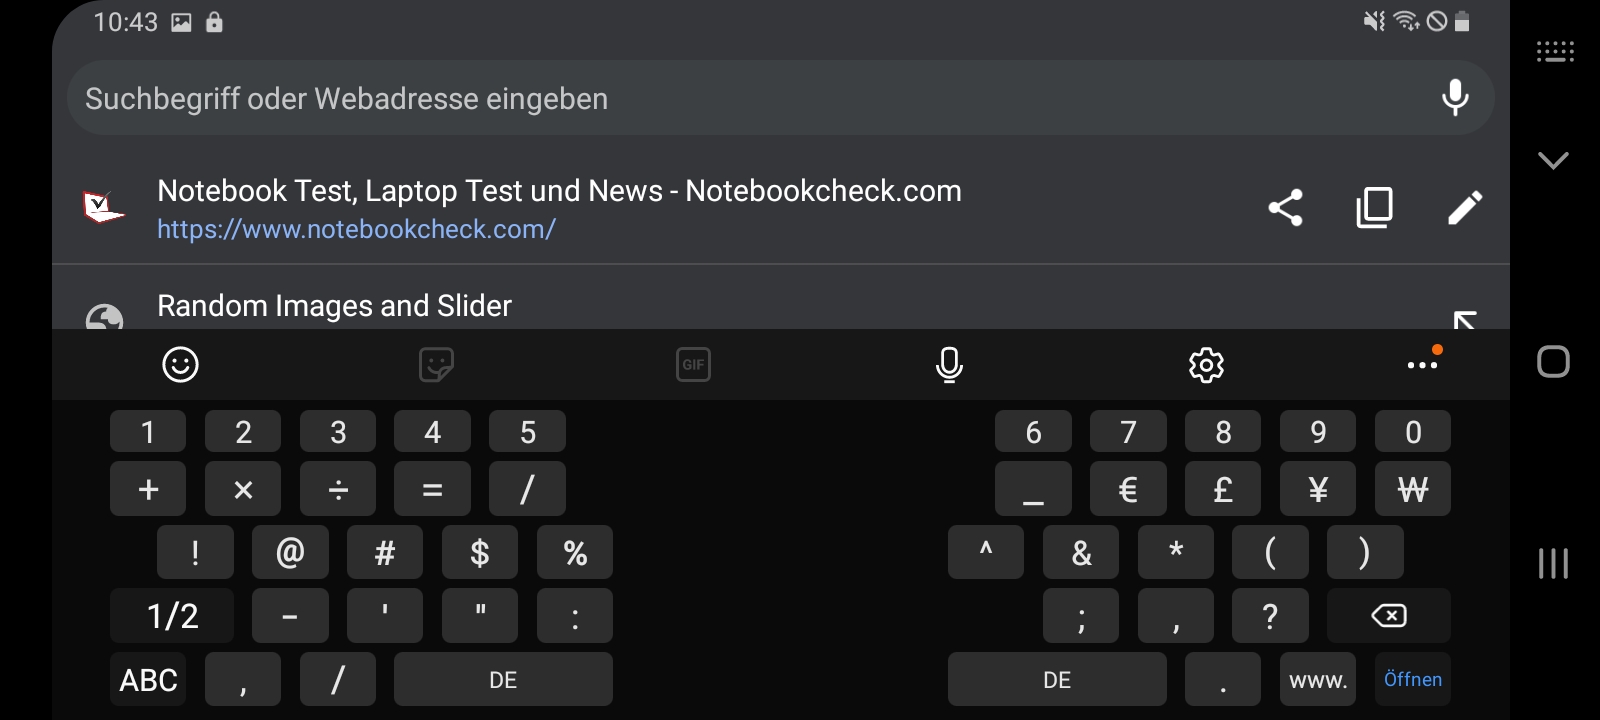Edit the Notebookcheck URL with pencil icon
This screenshot has width=1600, height=720.
1464,208
